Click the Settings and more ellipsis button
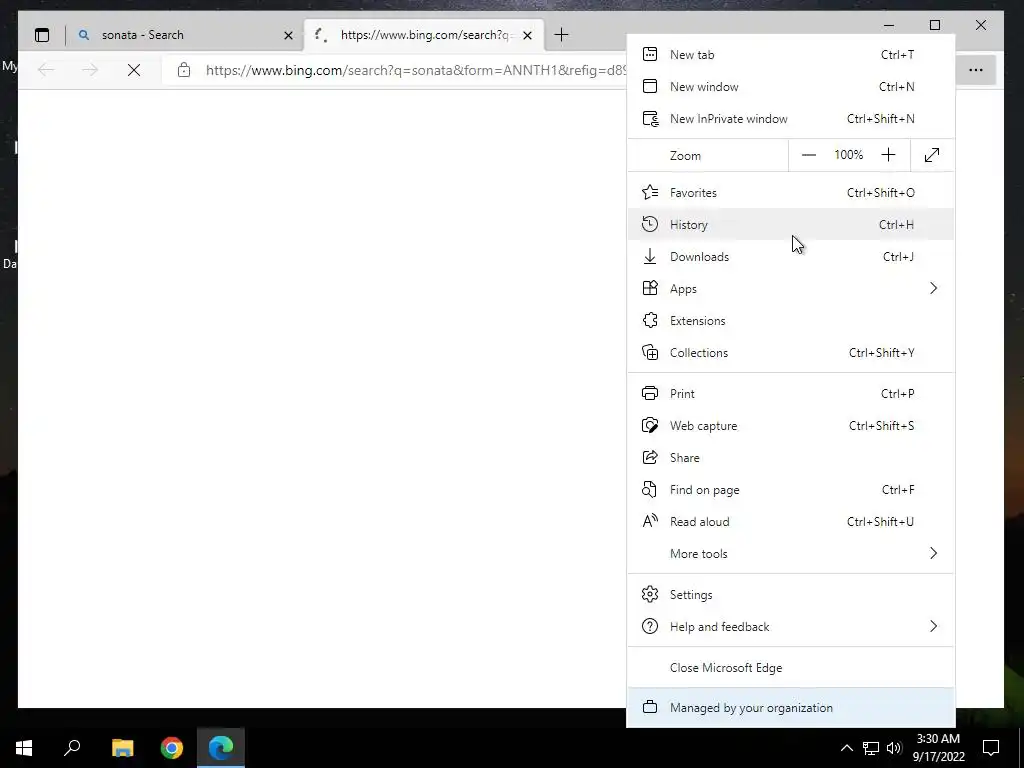The width and height of the screenshot is (1024, 768). (976, 70)
